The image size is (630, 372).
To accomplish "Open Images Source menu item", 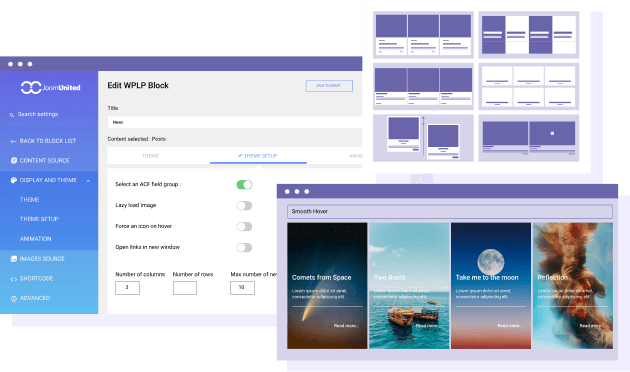I will (x=42, y=259).
